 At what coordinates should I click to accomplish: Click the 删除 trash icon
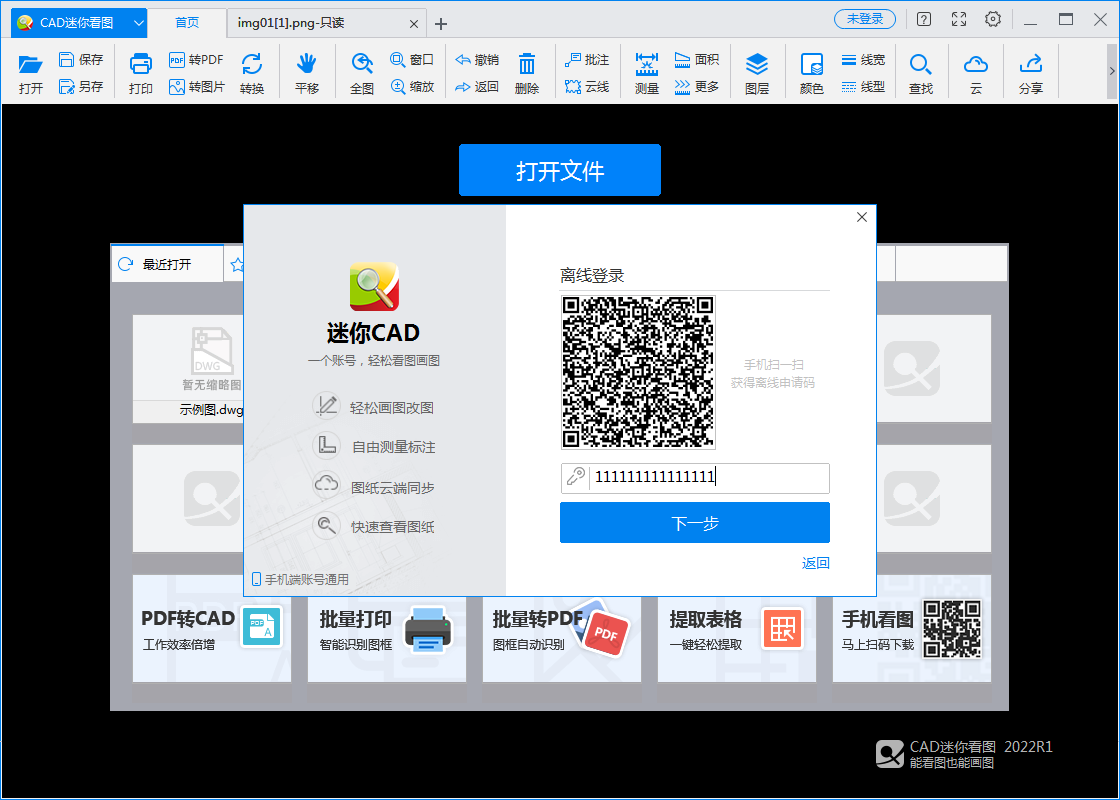pyautogui.click(x=526, y=73)
